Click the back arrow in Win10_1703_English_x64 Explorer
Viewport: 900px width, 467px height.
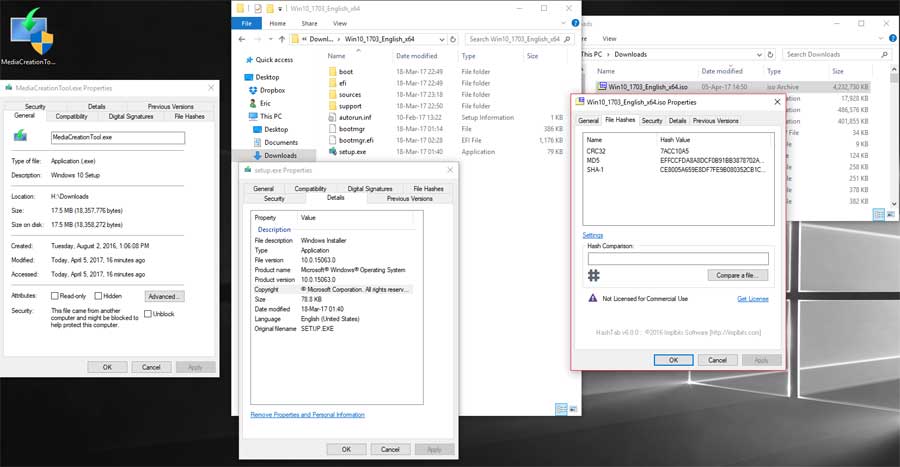pyautogui.click(x=242, y=39)
